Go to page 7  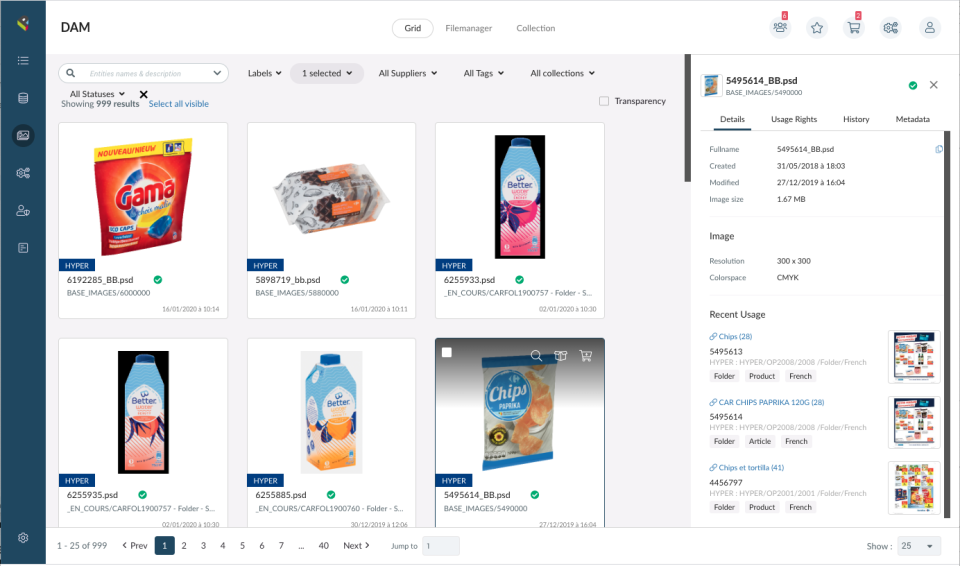point(281,546)
